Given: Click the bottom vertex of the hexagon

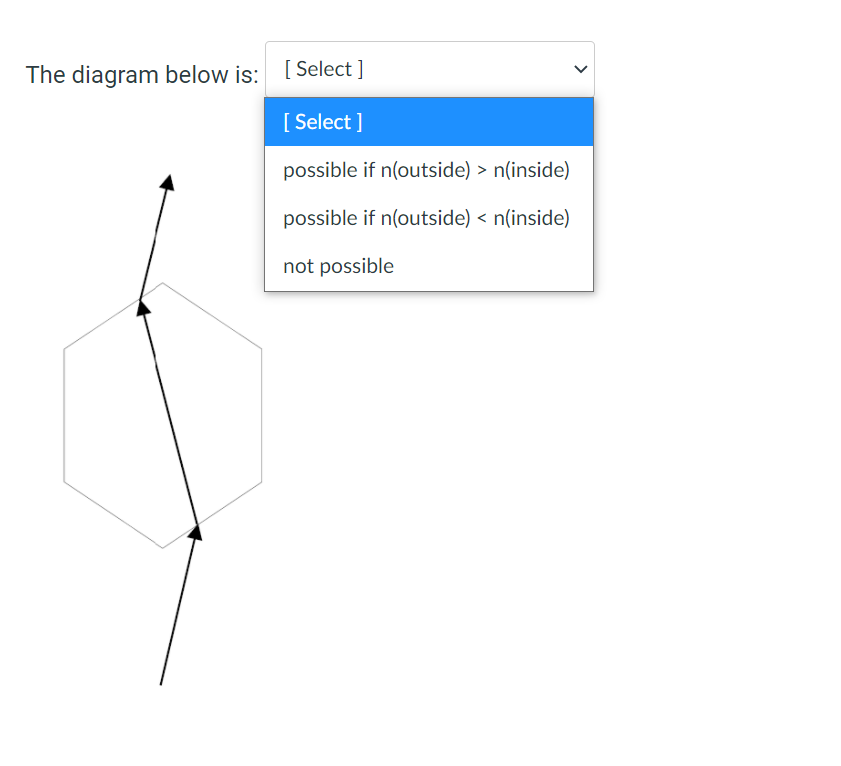Looking at the screenshot, I should tap(163, 545).
